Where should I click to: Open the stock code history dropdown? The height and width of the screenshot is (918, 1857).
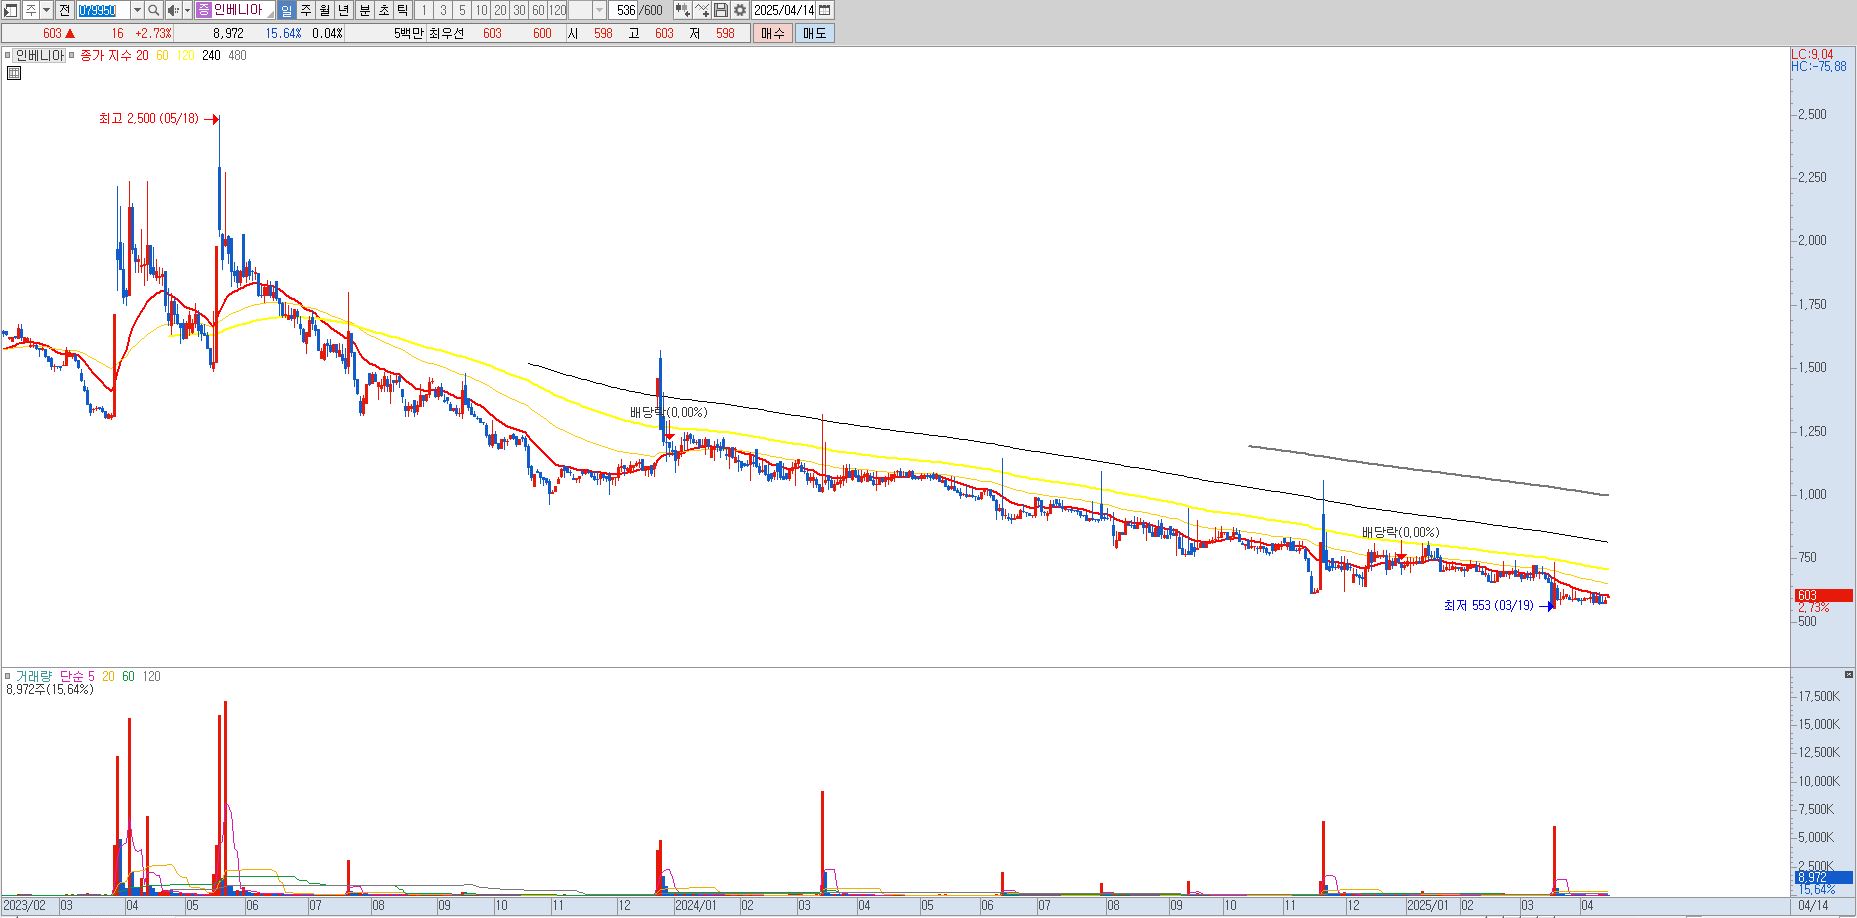pyautogui.click(x=137, y=10)
